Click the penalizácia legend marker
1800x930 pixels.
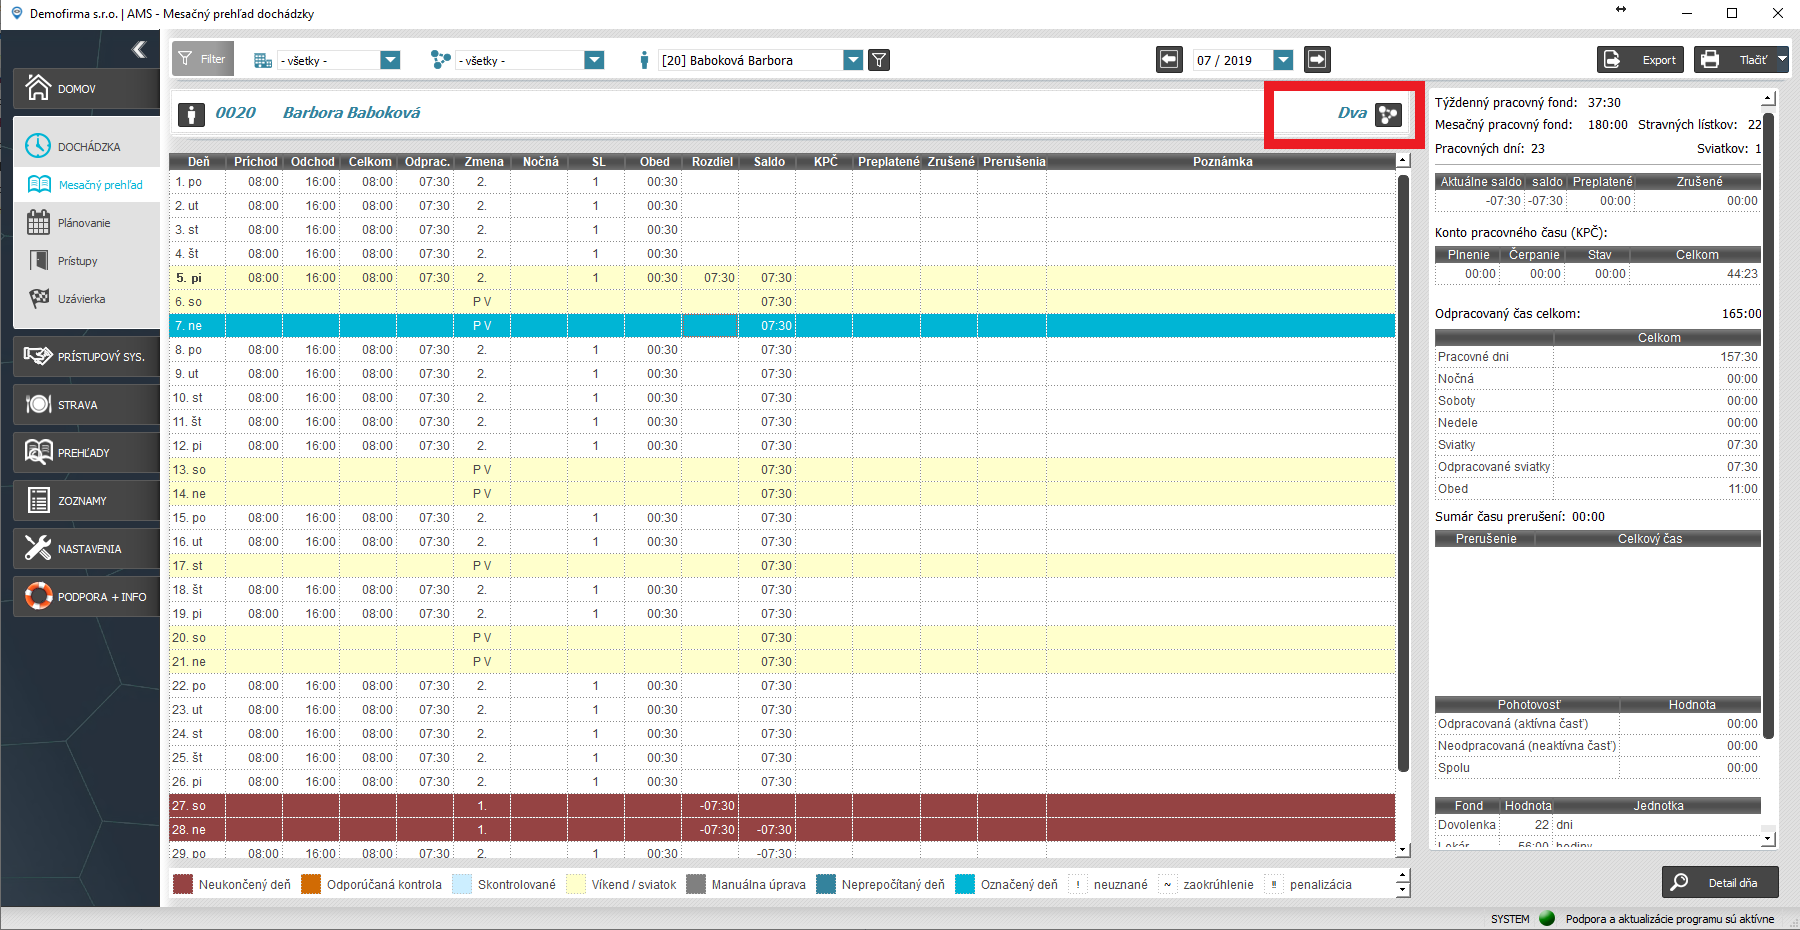pyautogui.click(x=1274, y=884)
